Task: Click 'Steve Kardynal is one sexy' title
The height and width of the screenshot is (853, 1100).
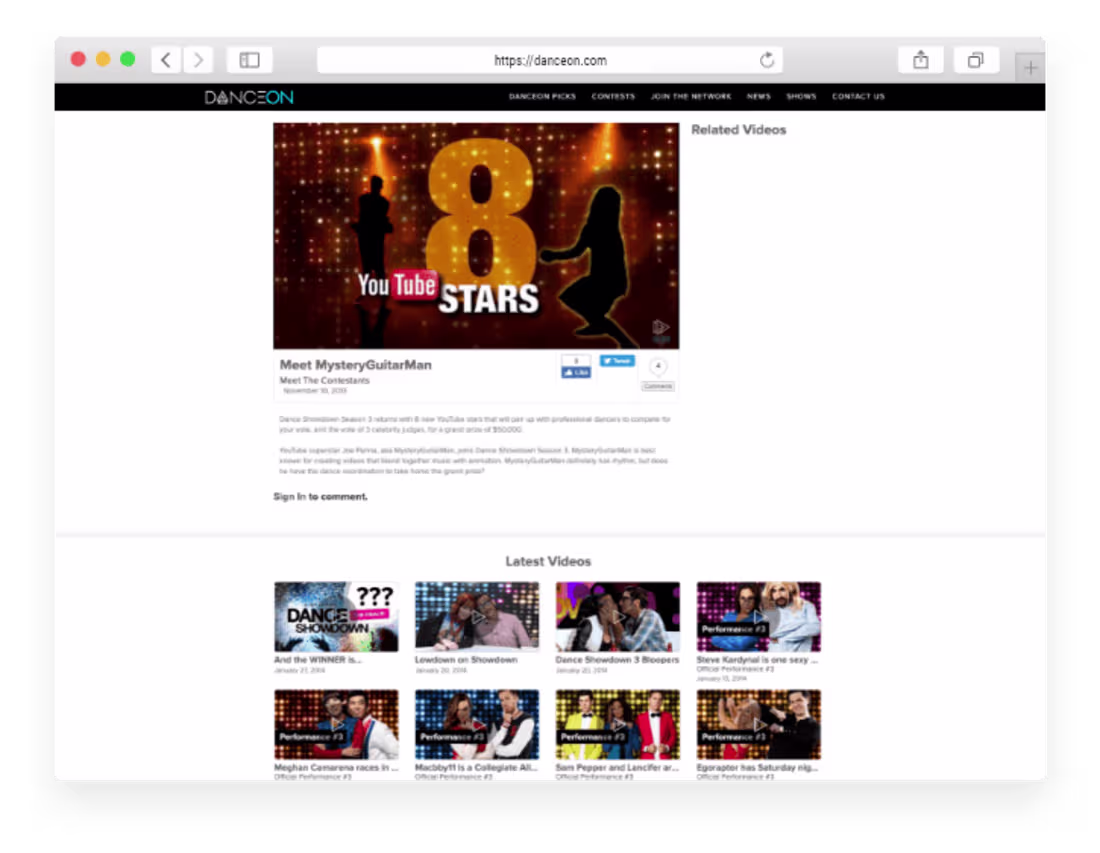Action: [x=757, y=660]
